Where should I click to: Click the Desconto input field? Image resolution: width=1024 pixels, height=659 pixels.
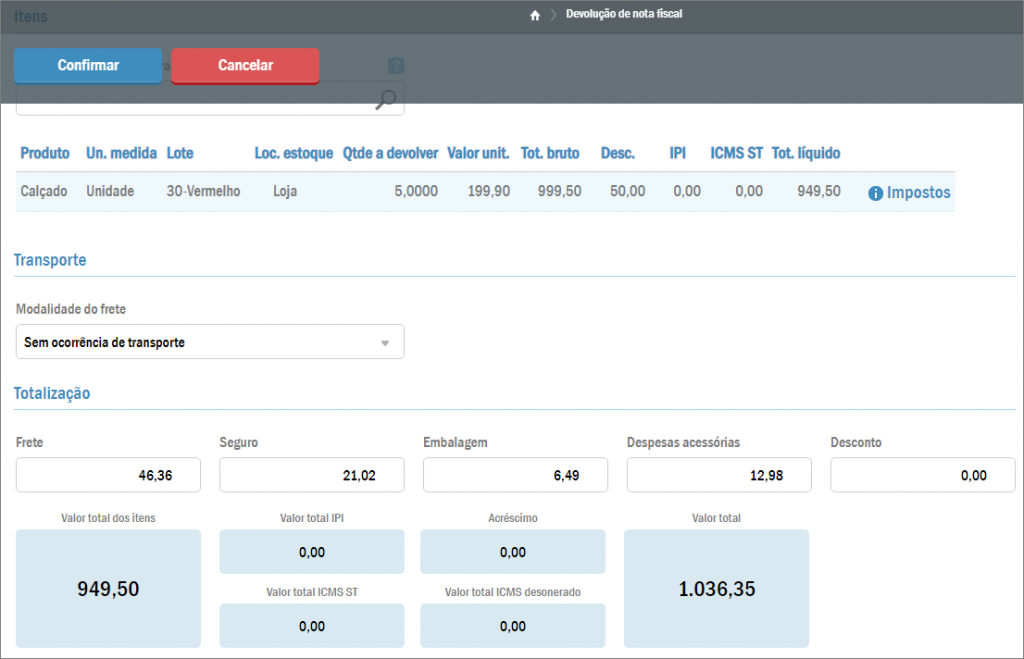click(922, 476)
